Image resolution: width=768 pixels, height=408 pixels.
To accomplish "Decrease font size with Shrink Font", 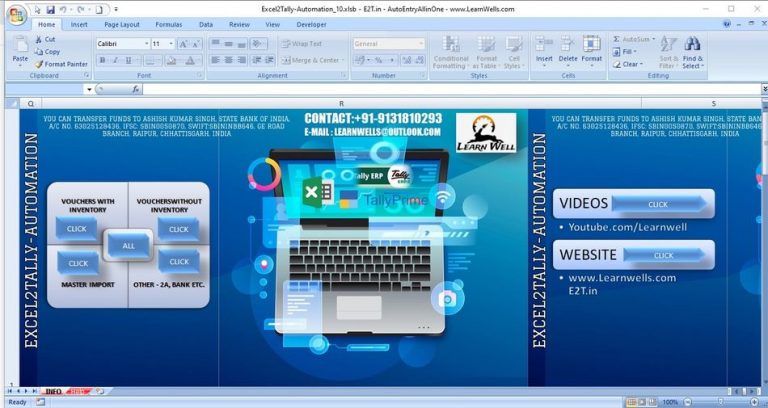I will point(195,44).
